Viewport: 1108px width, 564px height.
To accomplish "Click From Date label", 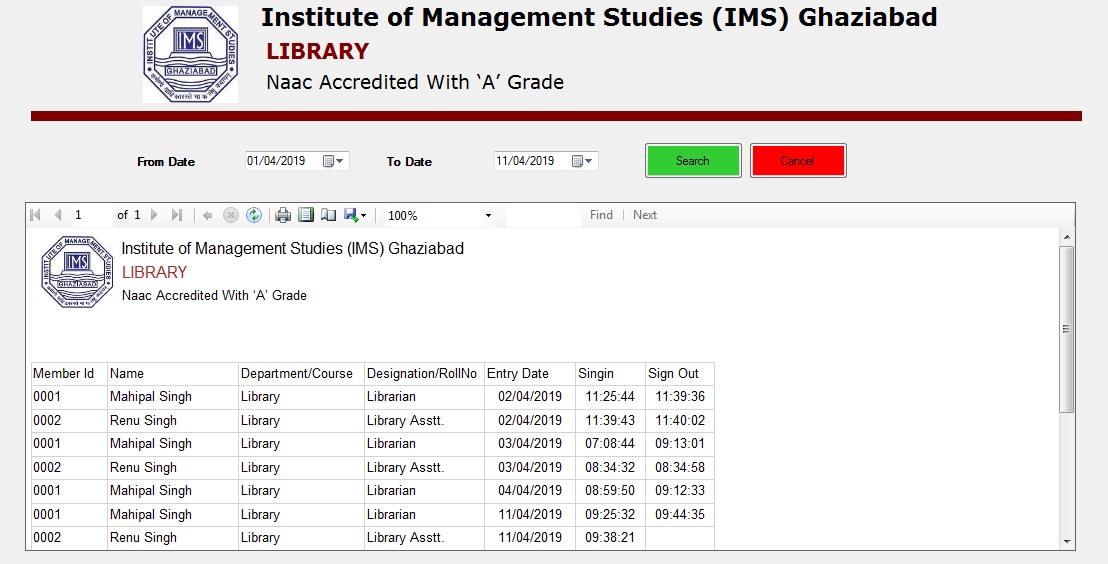I will pos(166,162).
